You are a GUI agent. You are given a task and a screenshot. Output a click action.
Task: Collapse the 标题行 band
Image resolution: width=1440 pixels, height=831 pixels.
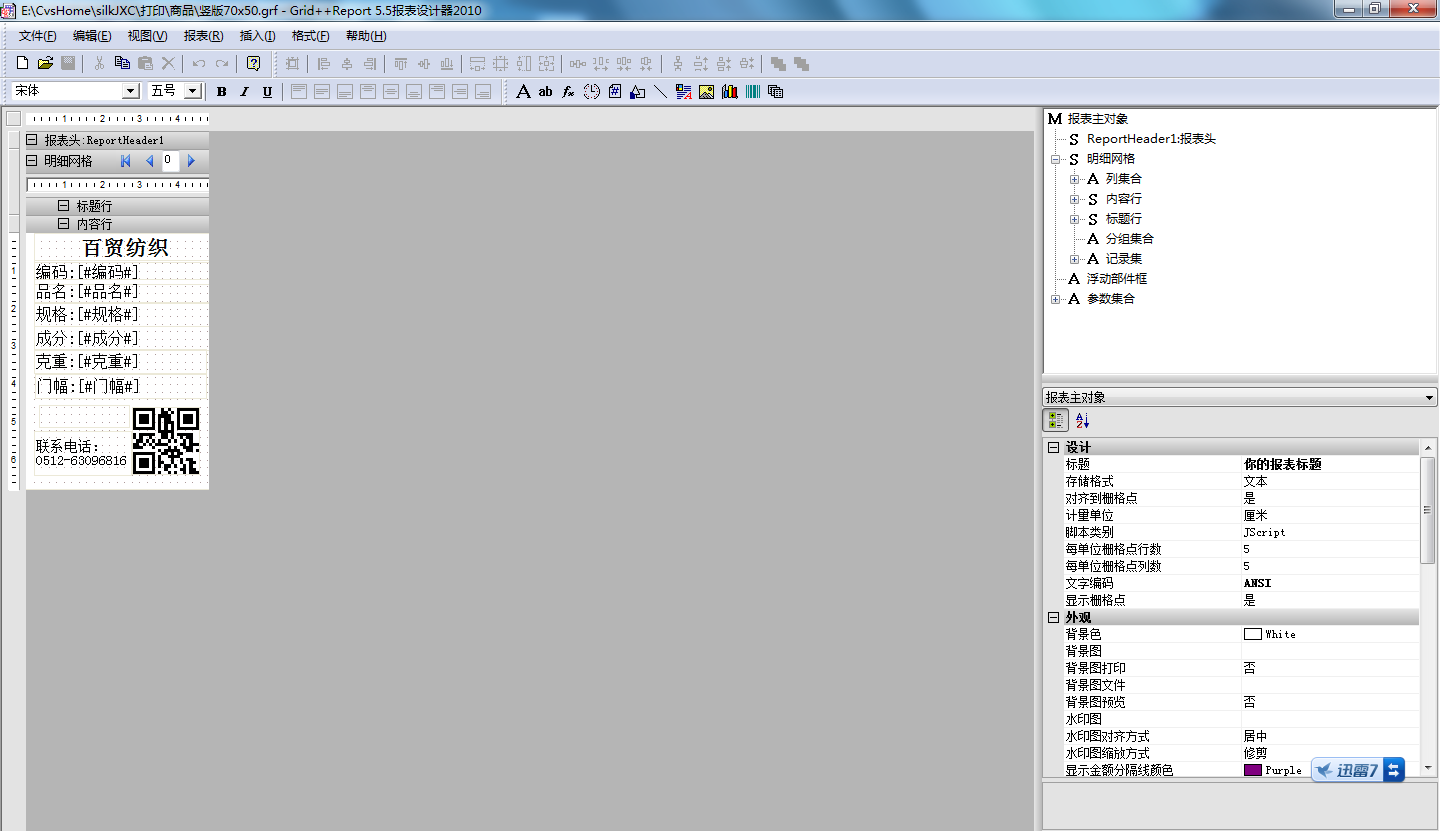pyautogui.click(x=64, y=206)
